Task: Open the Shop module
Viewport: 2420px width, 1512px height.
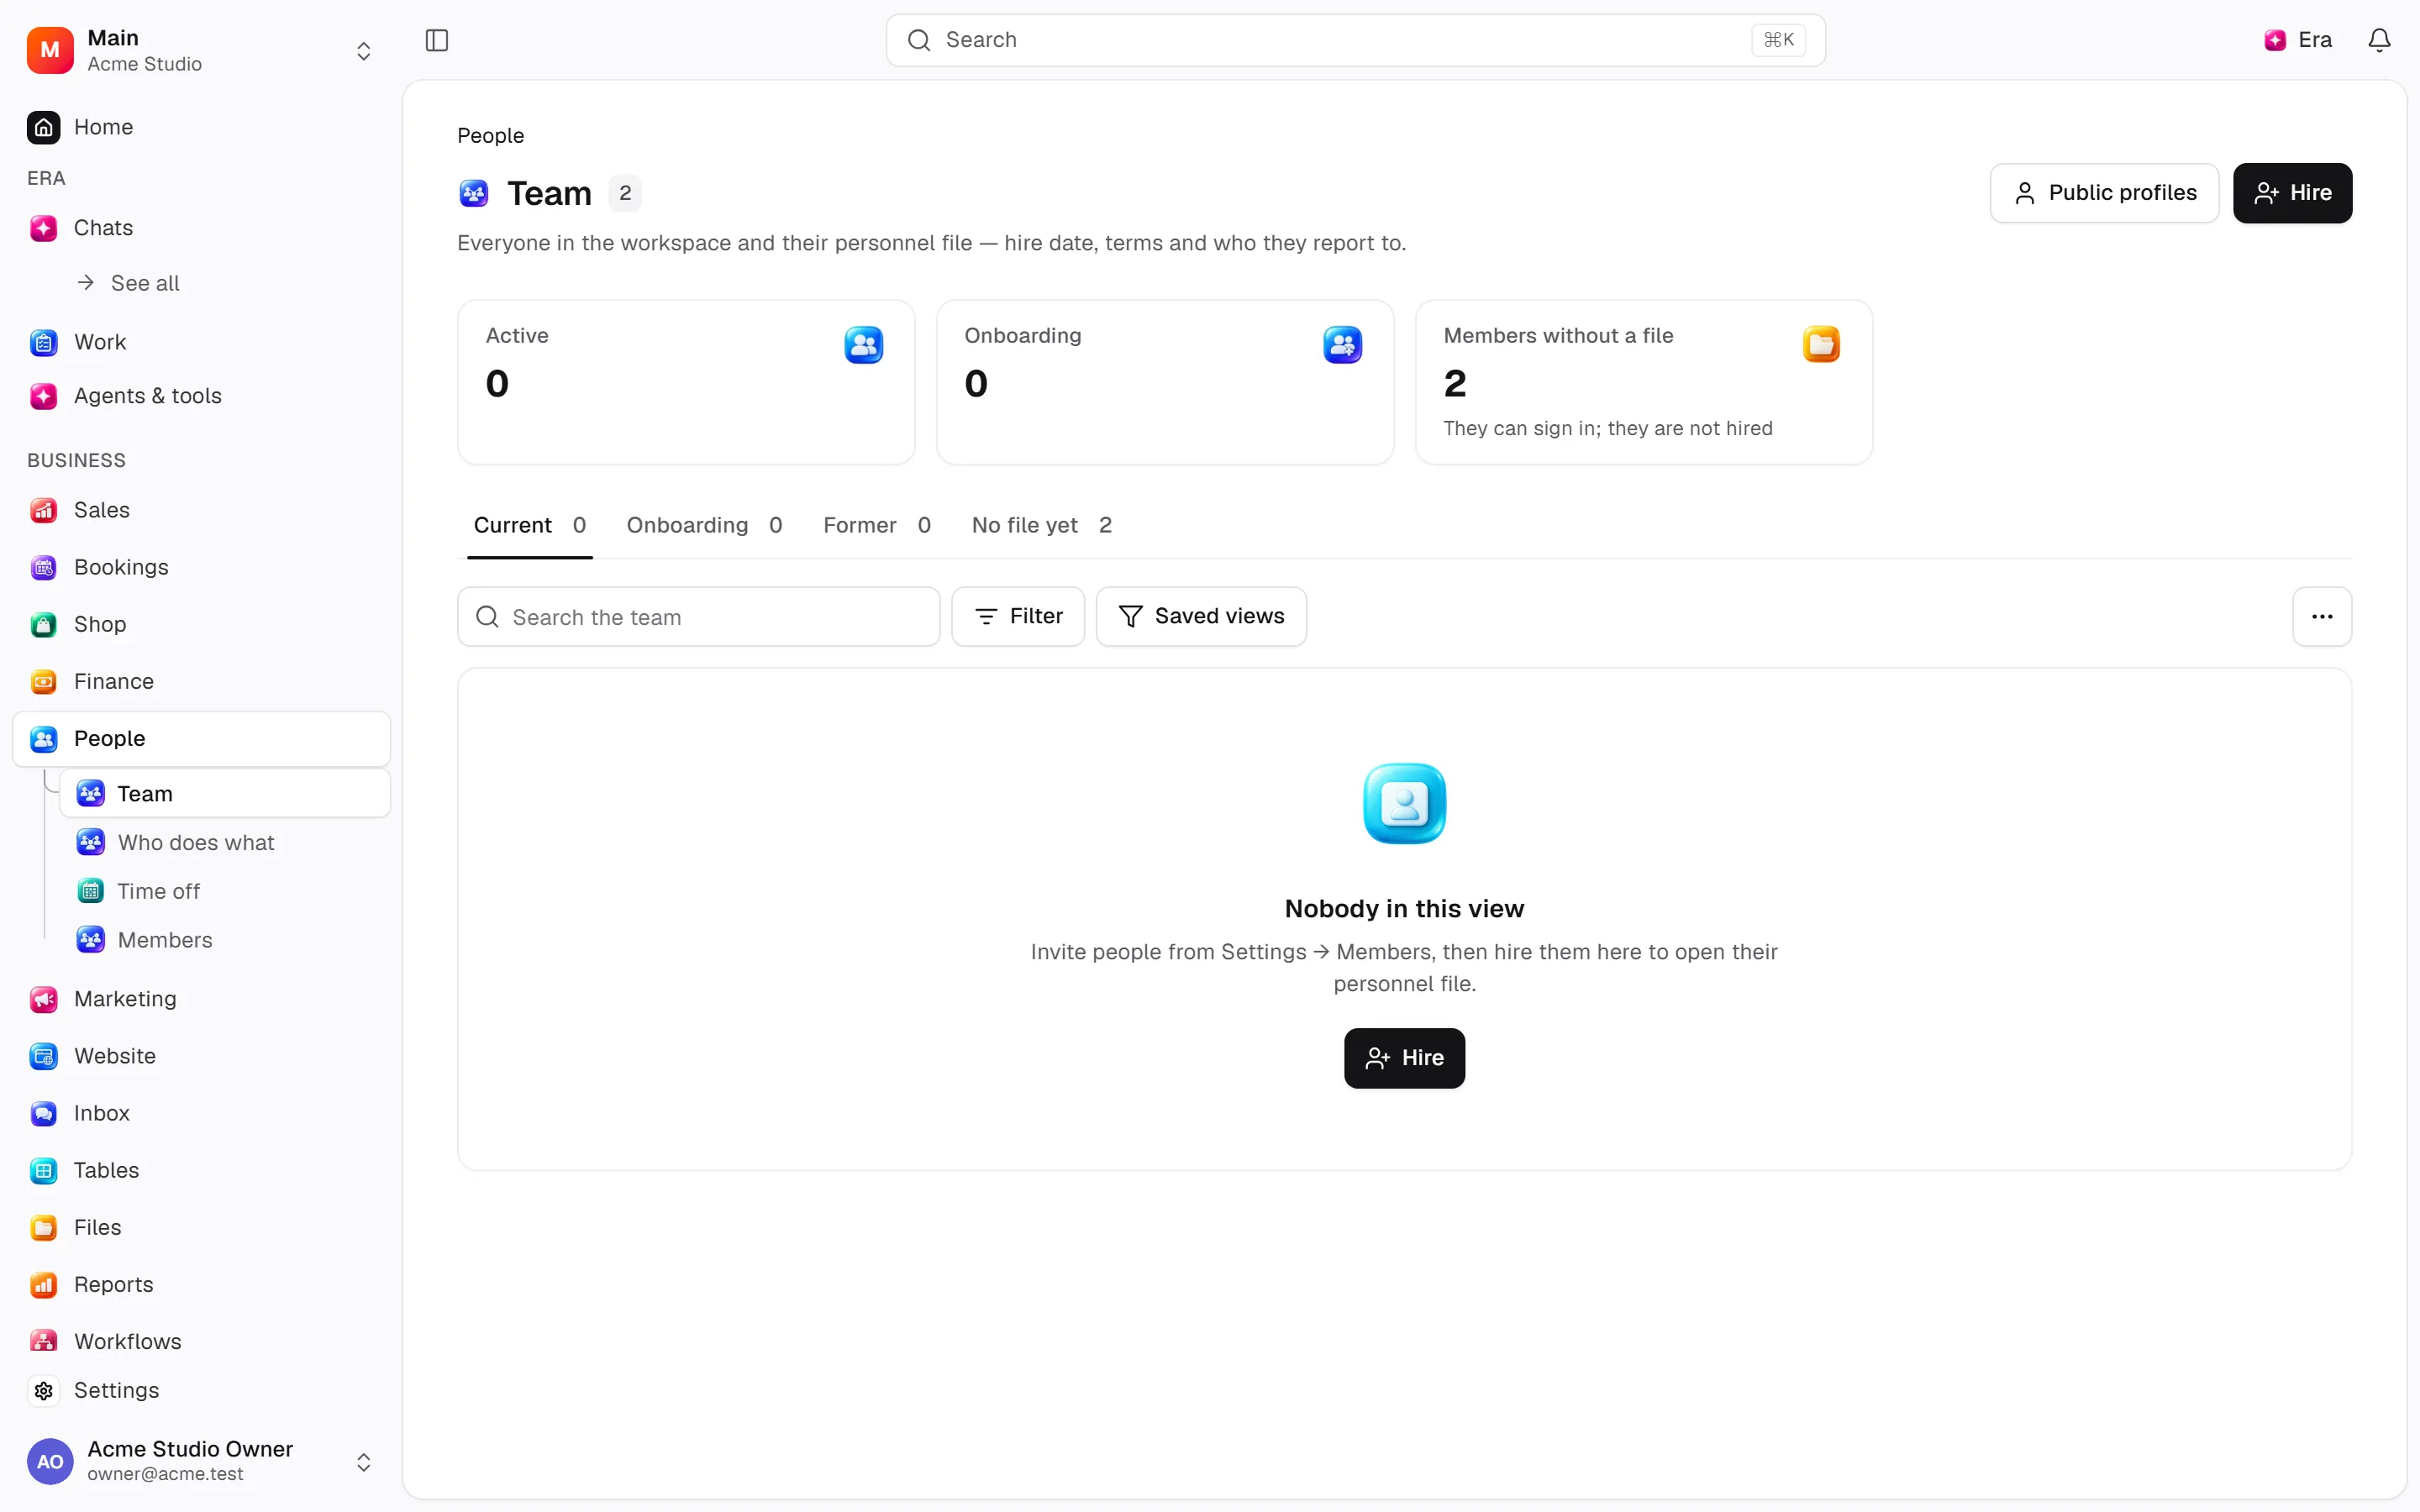Action: (x=201, y=624)
